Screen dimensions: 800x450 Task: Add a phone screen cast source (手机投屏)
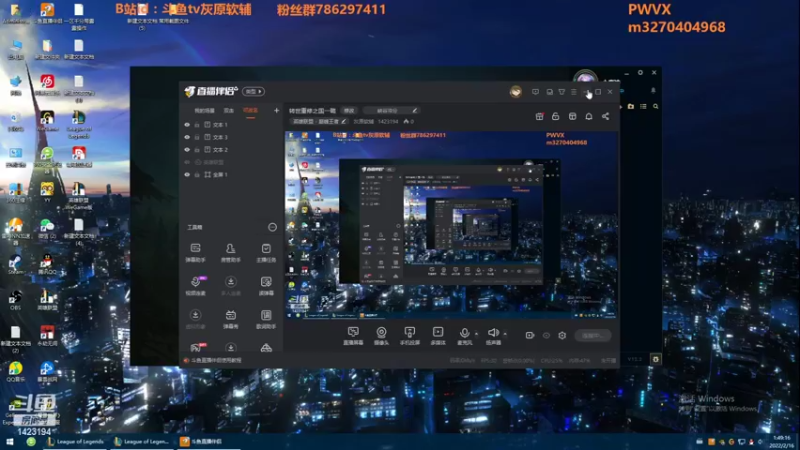click(x=410, y=336)
